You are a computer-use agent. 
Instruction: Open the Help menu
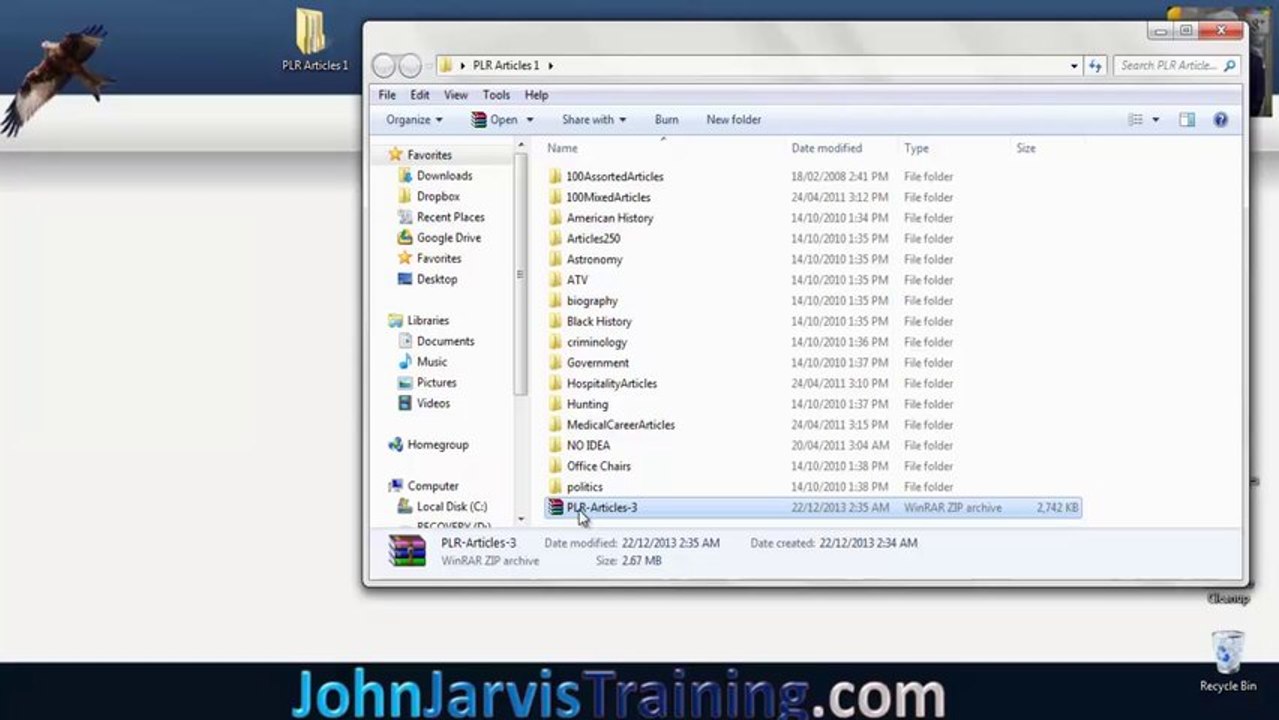(536, 95)
